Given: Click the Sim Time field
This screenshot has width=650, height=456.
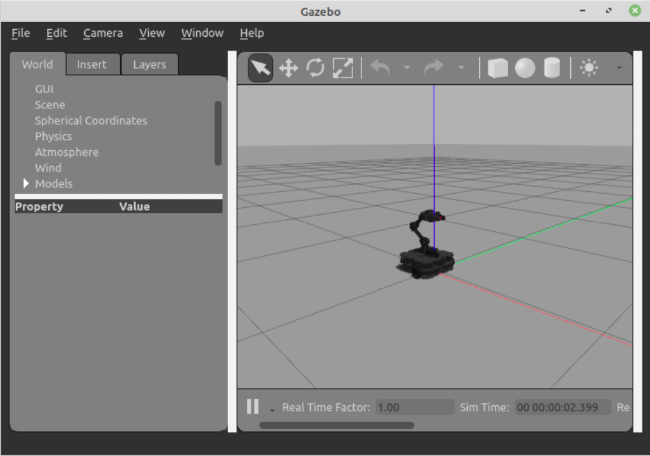Looking at the screenshot, I should (x=563, y=407).
